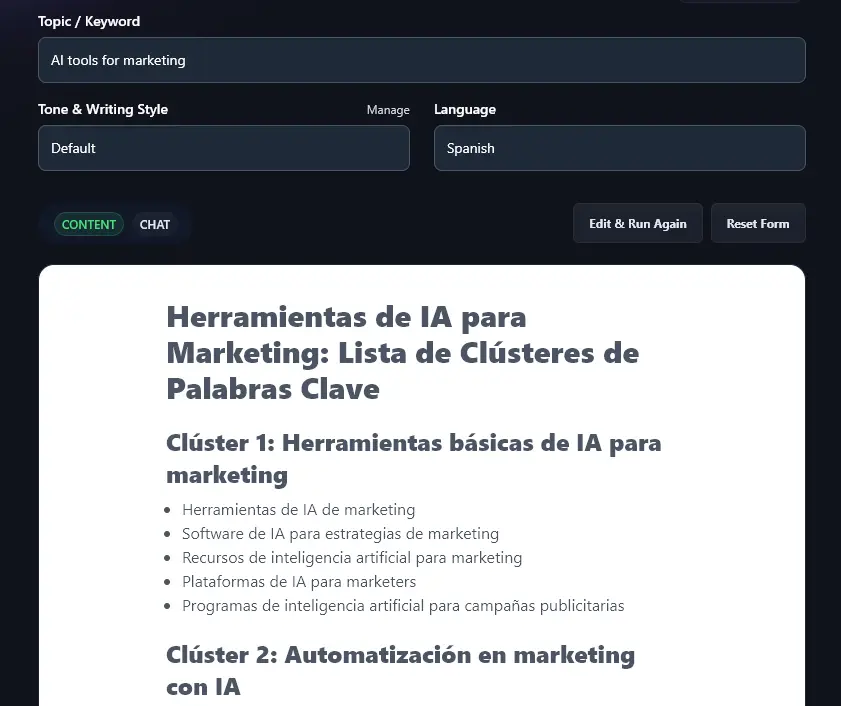Screen dimensions: 841x706
Task: Click the Clúster 2 section heading
Action: coord(400,671)
